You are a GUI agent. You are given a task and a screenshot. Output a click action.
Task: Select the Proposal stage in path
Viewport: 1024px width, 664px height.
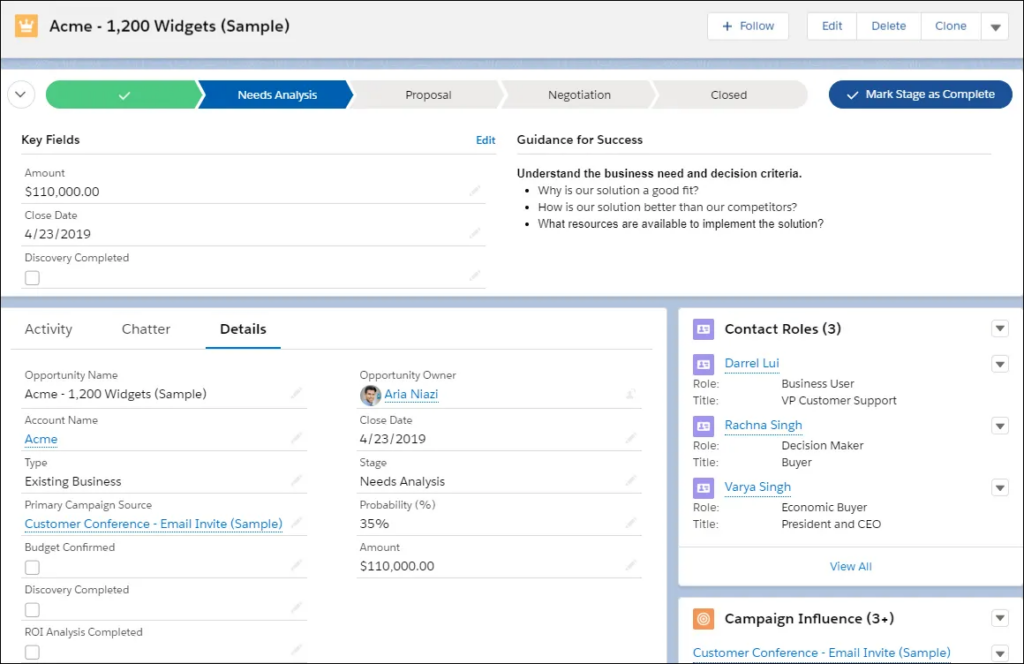428,95
